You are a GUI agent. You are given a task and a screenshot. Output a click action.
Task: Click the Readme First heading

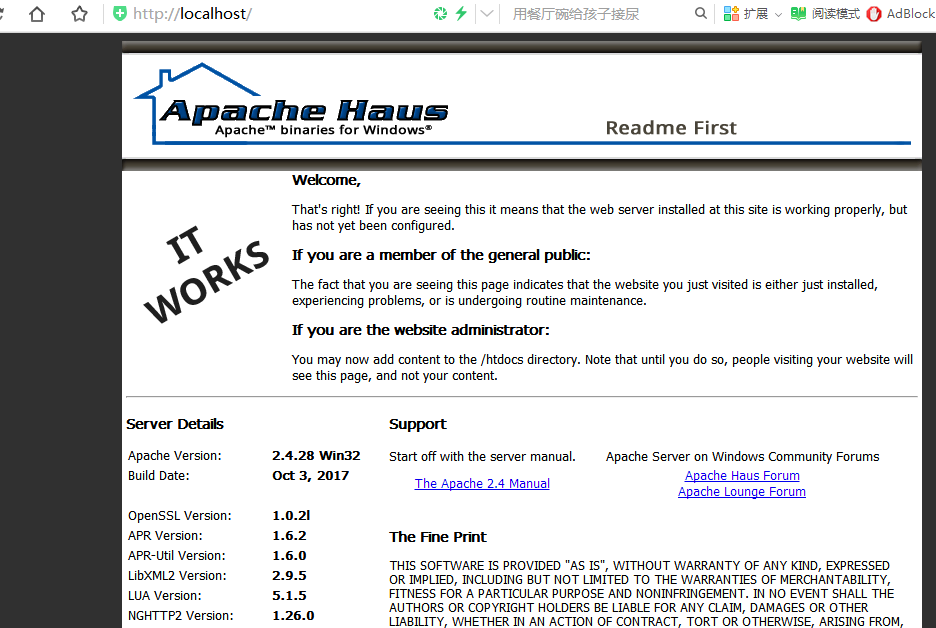671,128
